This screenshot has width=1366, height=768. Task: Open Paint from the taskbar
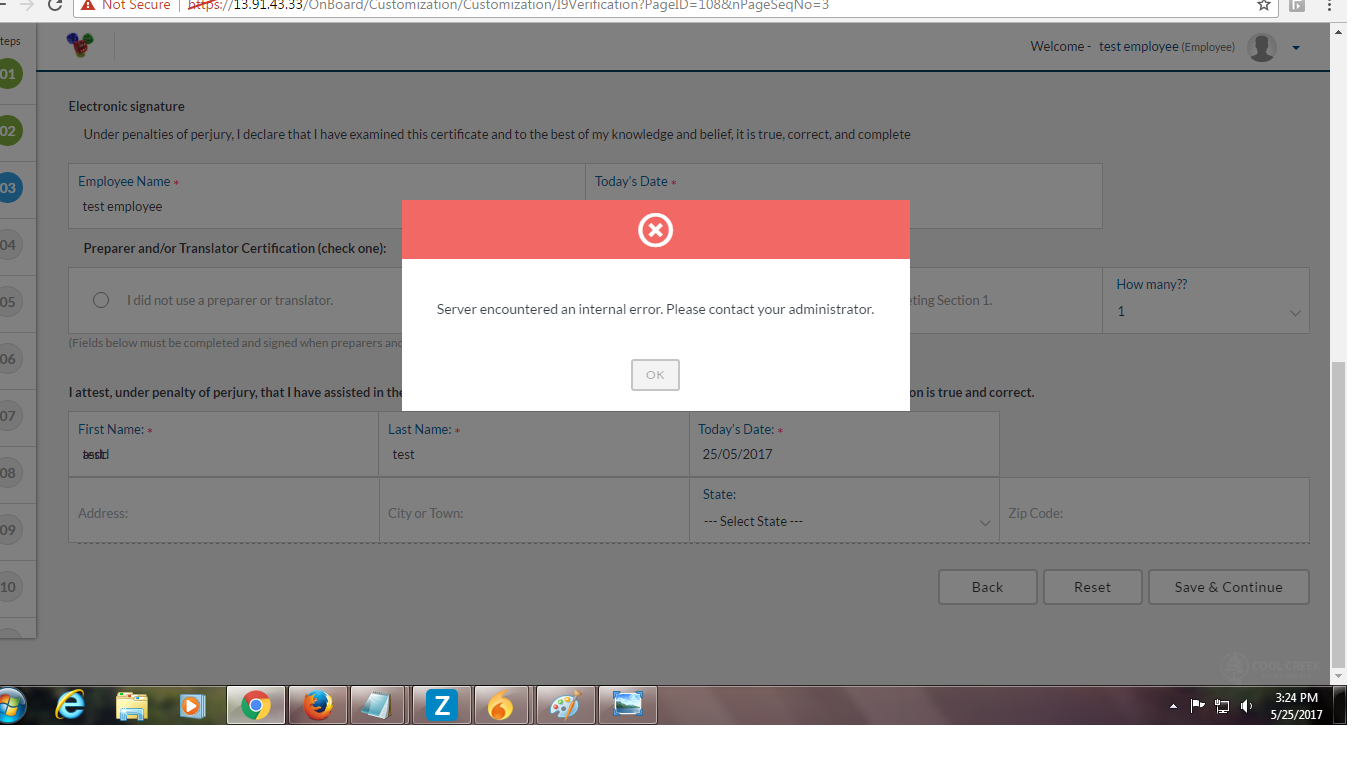565,705
